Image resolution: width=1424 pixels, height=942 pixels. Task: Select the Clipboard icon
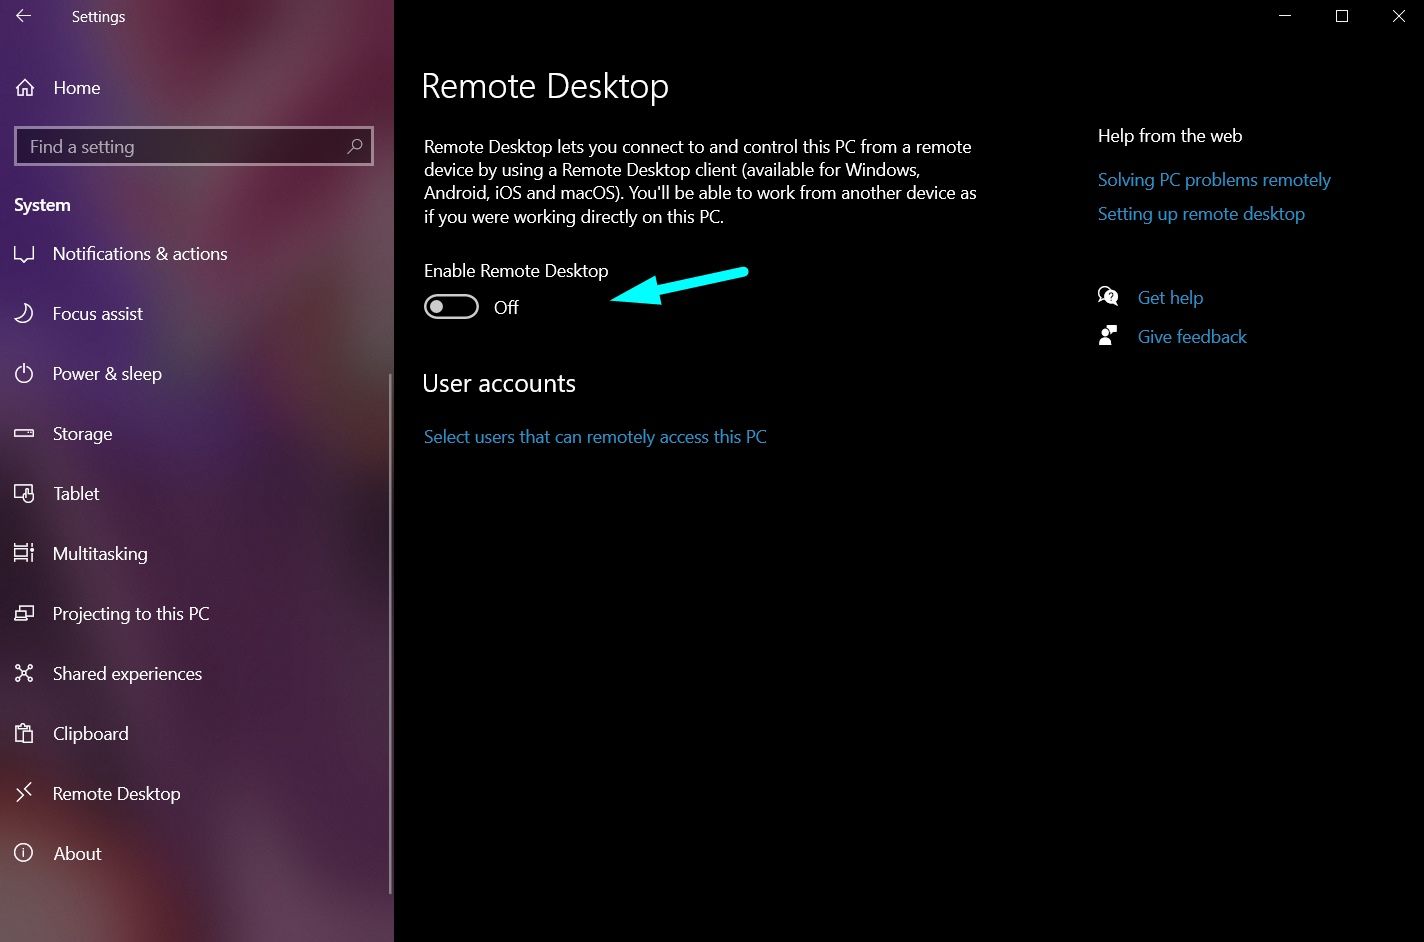point(24,734)
